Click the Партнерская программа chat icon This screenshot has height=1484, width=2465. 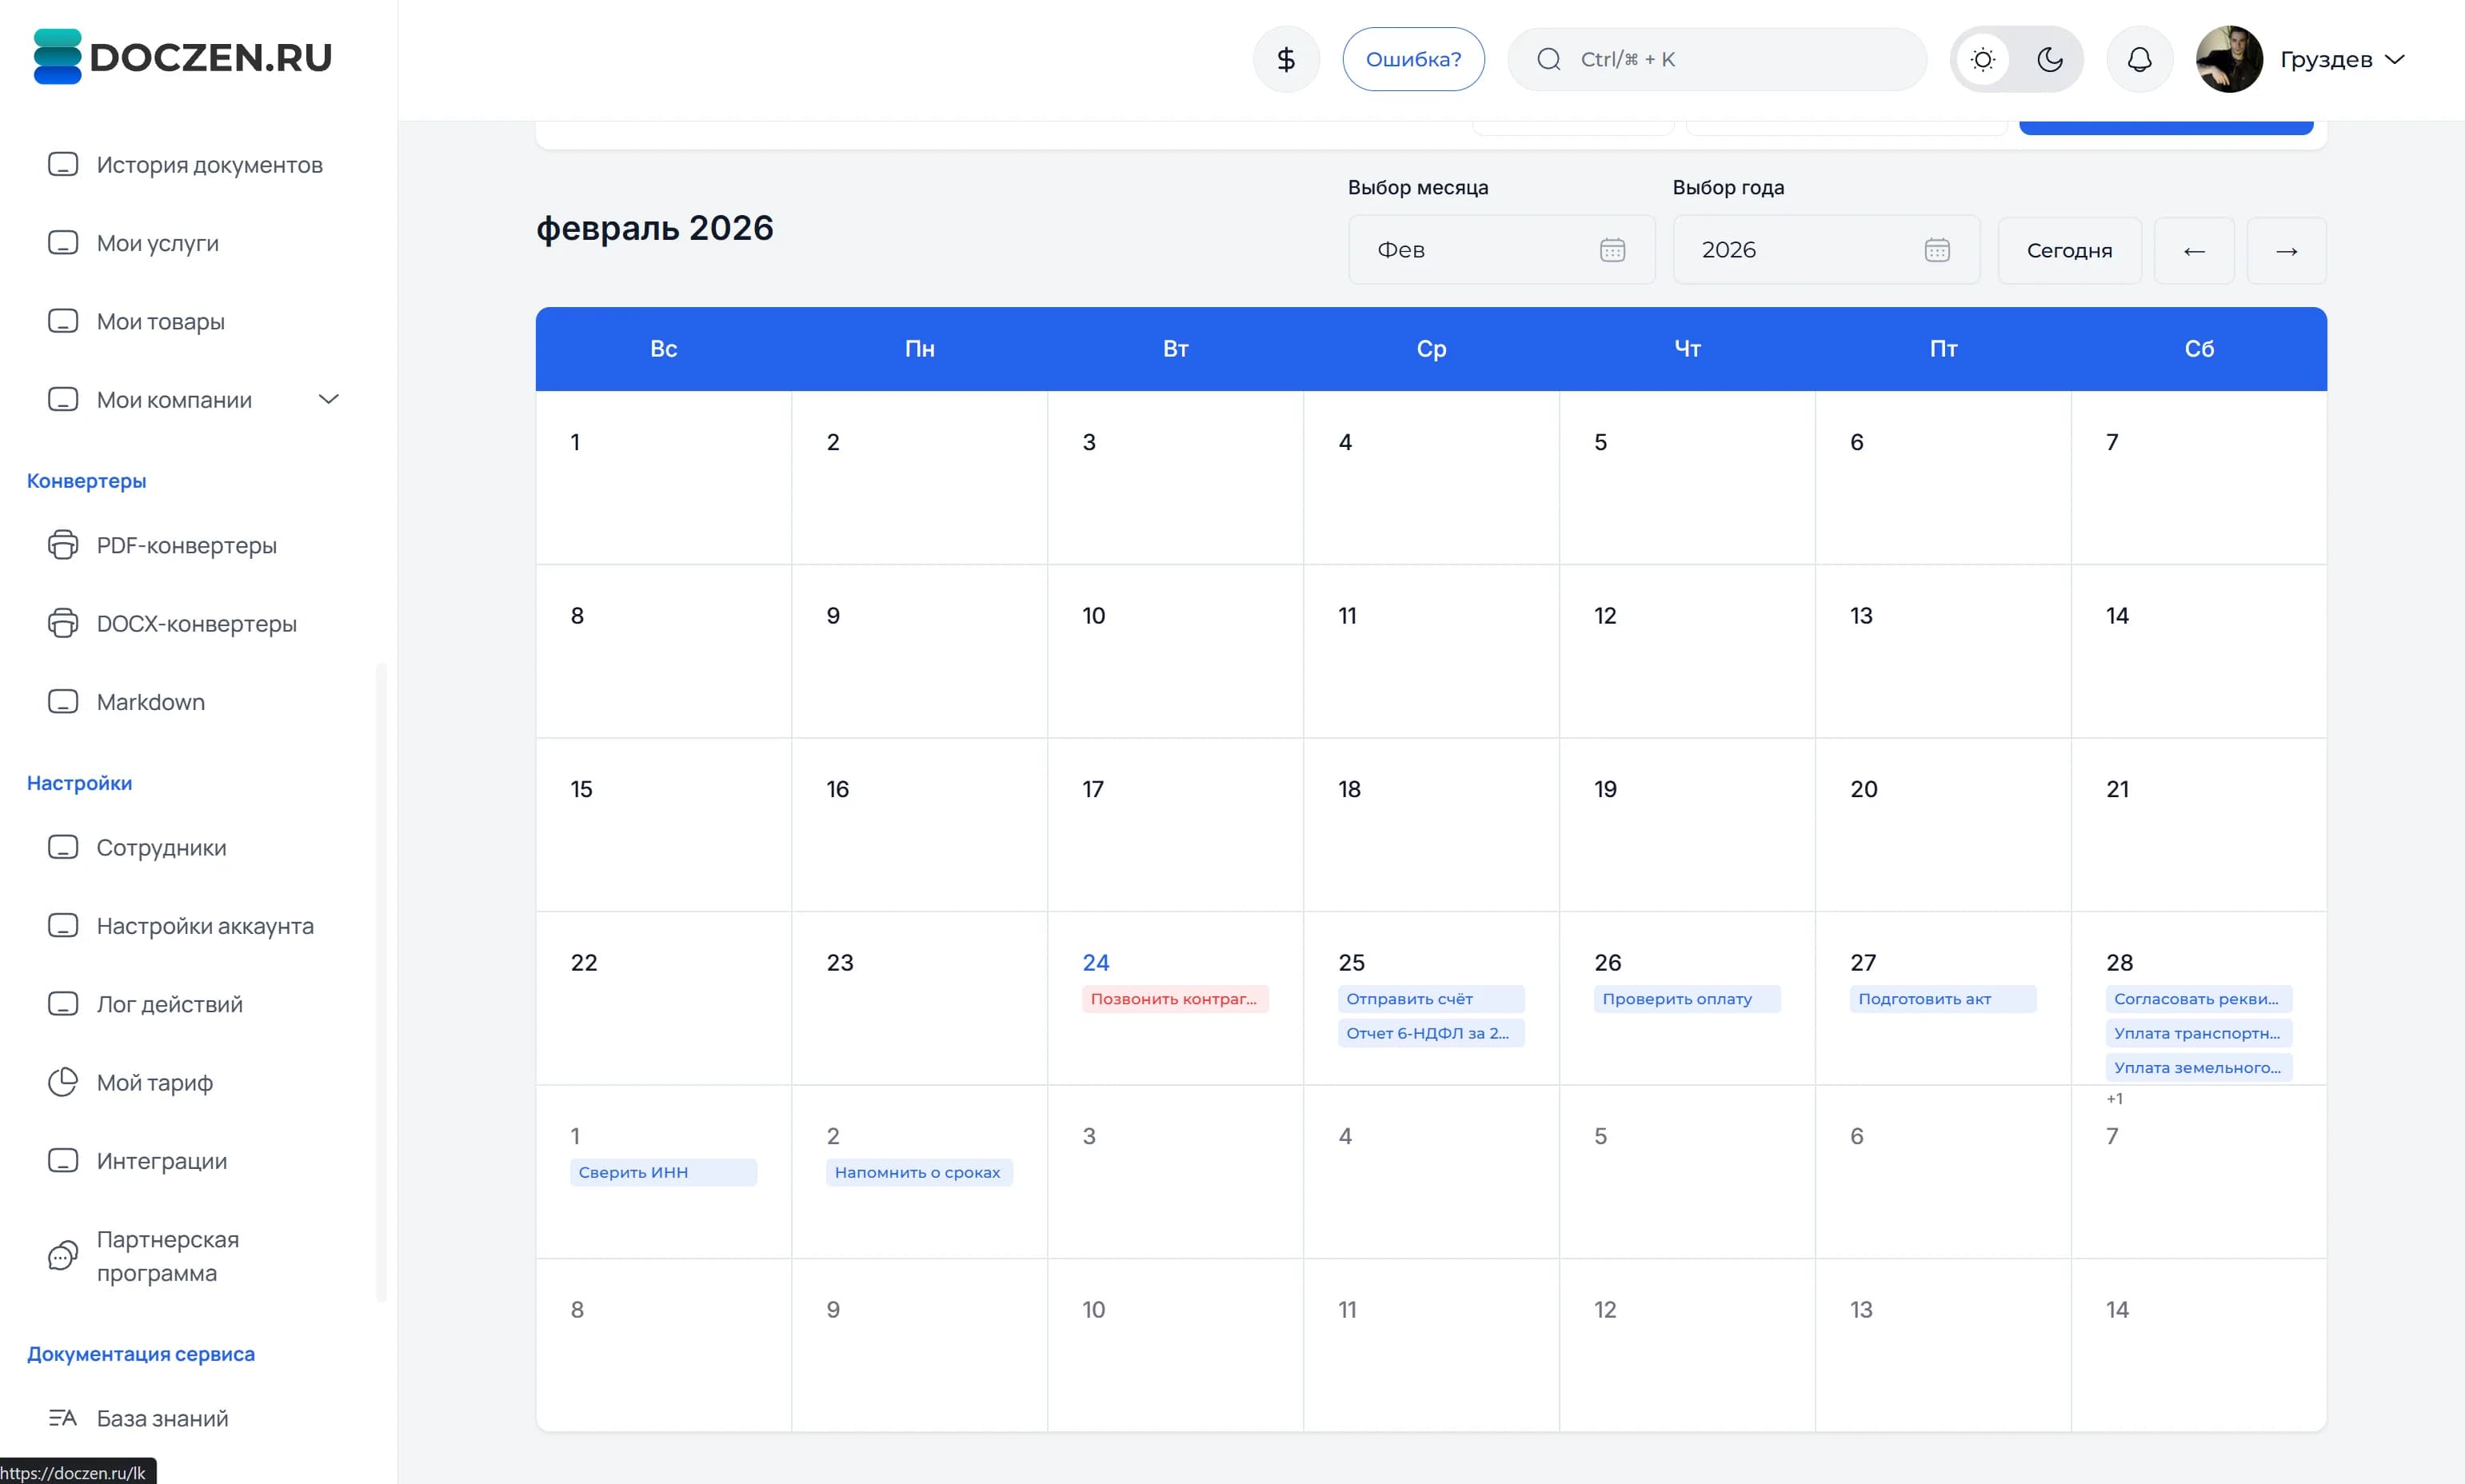(63, 1255)
